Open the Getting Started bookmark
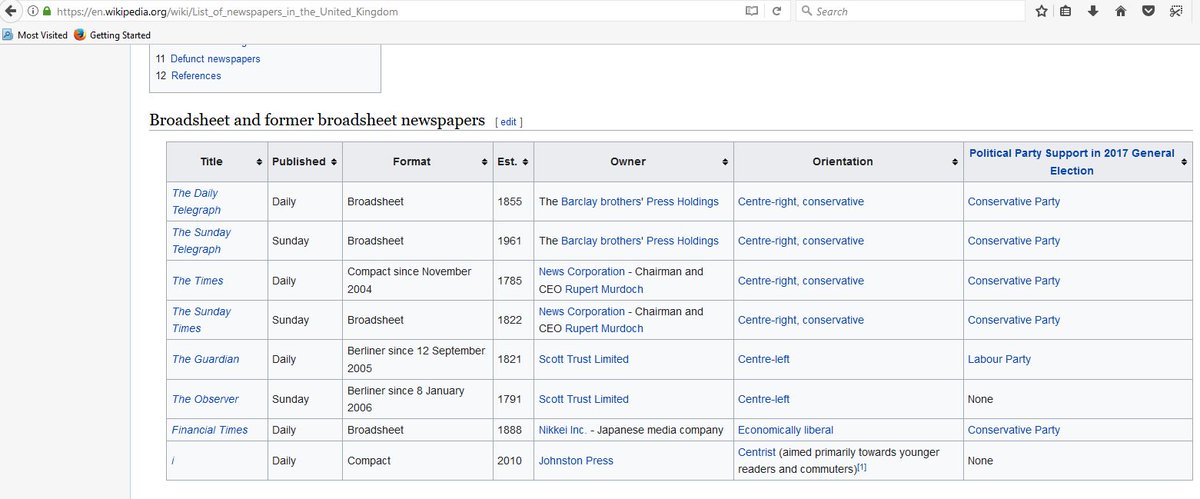Viewport: 1200px width, 499px height. [x=112, y=35]
